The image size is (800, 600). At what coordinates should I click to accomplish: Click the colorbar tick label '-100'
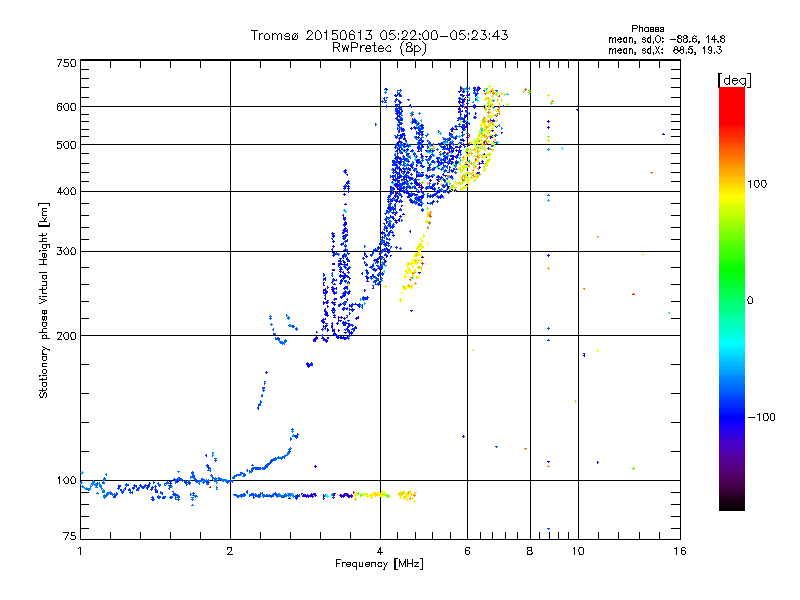pyautogui.click(x=761, y=417)
